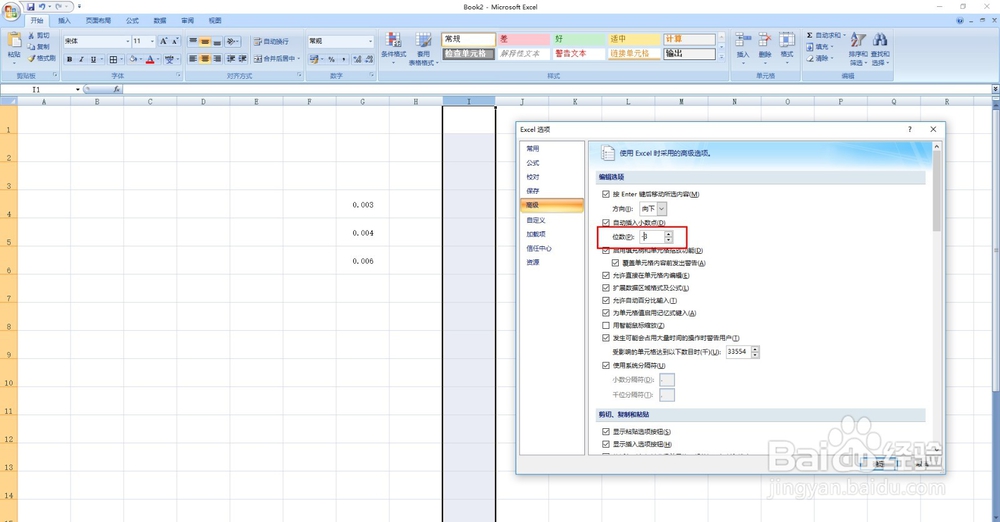Click the Align Text Right icon
Viewport: 1000px width, 522px height.
point(217,59)
